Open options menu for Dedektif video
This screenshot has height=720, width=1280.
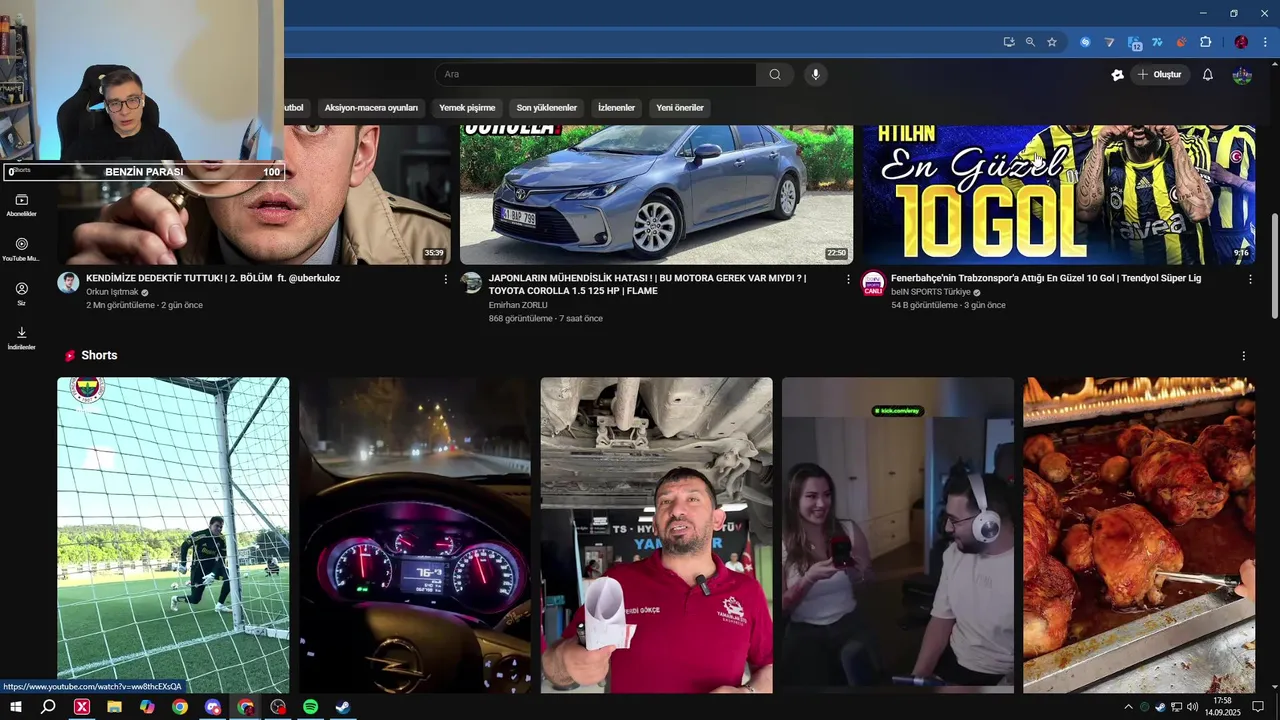point(446,279)
